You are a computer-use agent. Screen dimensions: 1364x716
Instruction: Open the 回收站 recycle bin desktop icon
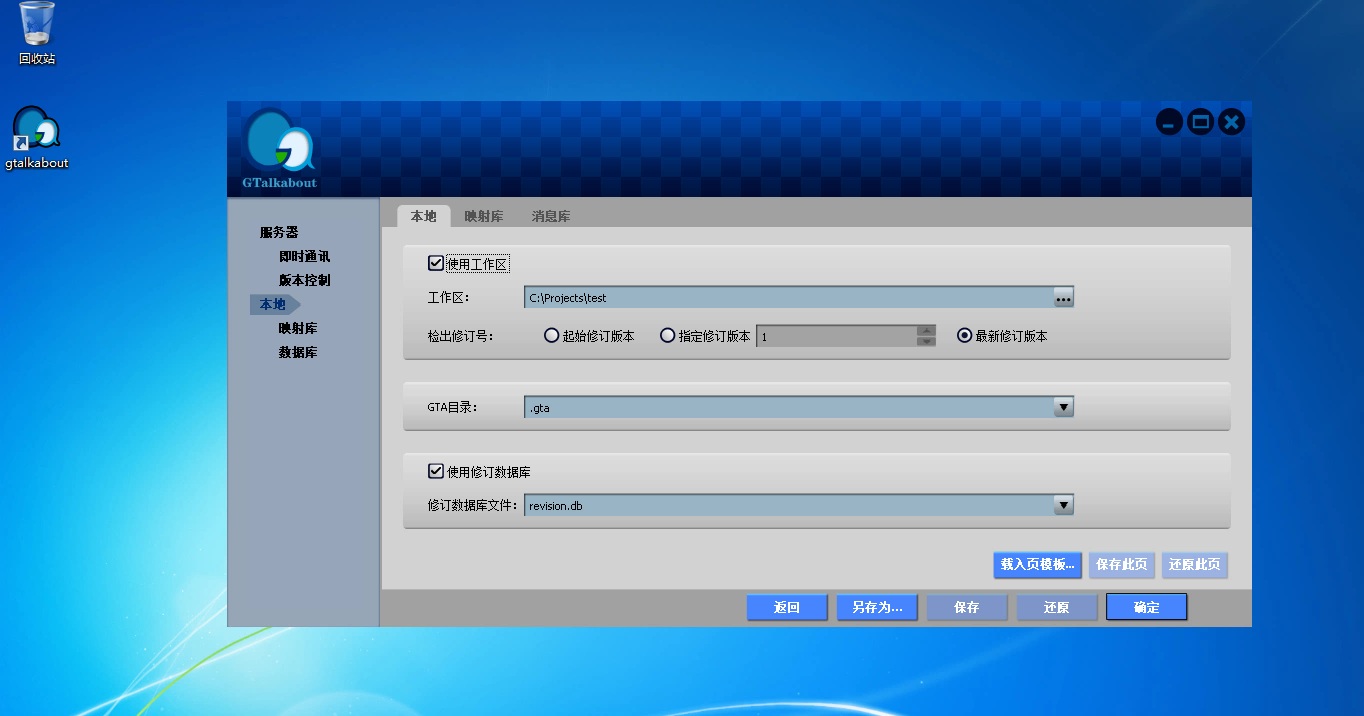(x=37, y=33)
